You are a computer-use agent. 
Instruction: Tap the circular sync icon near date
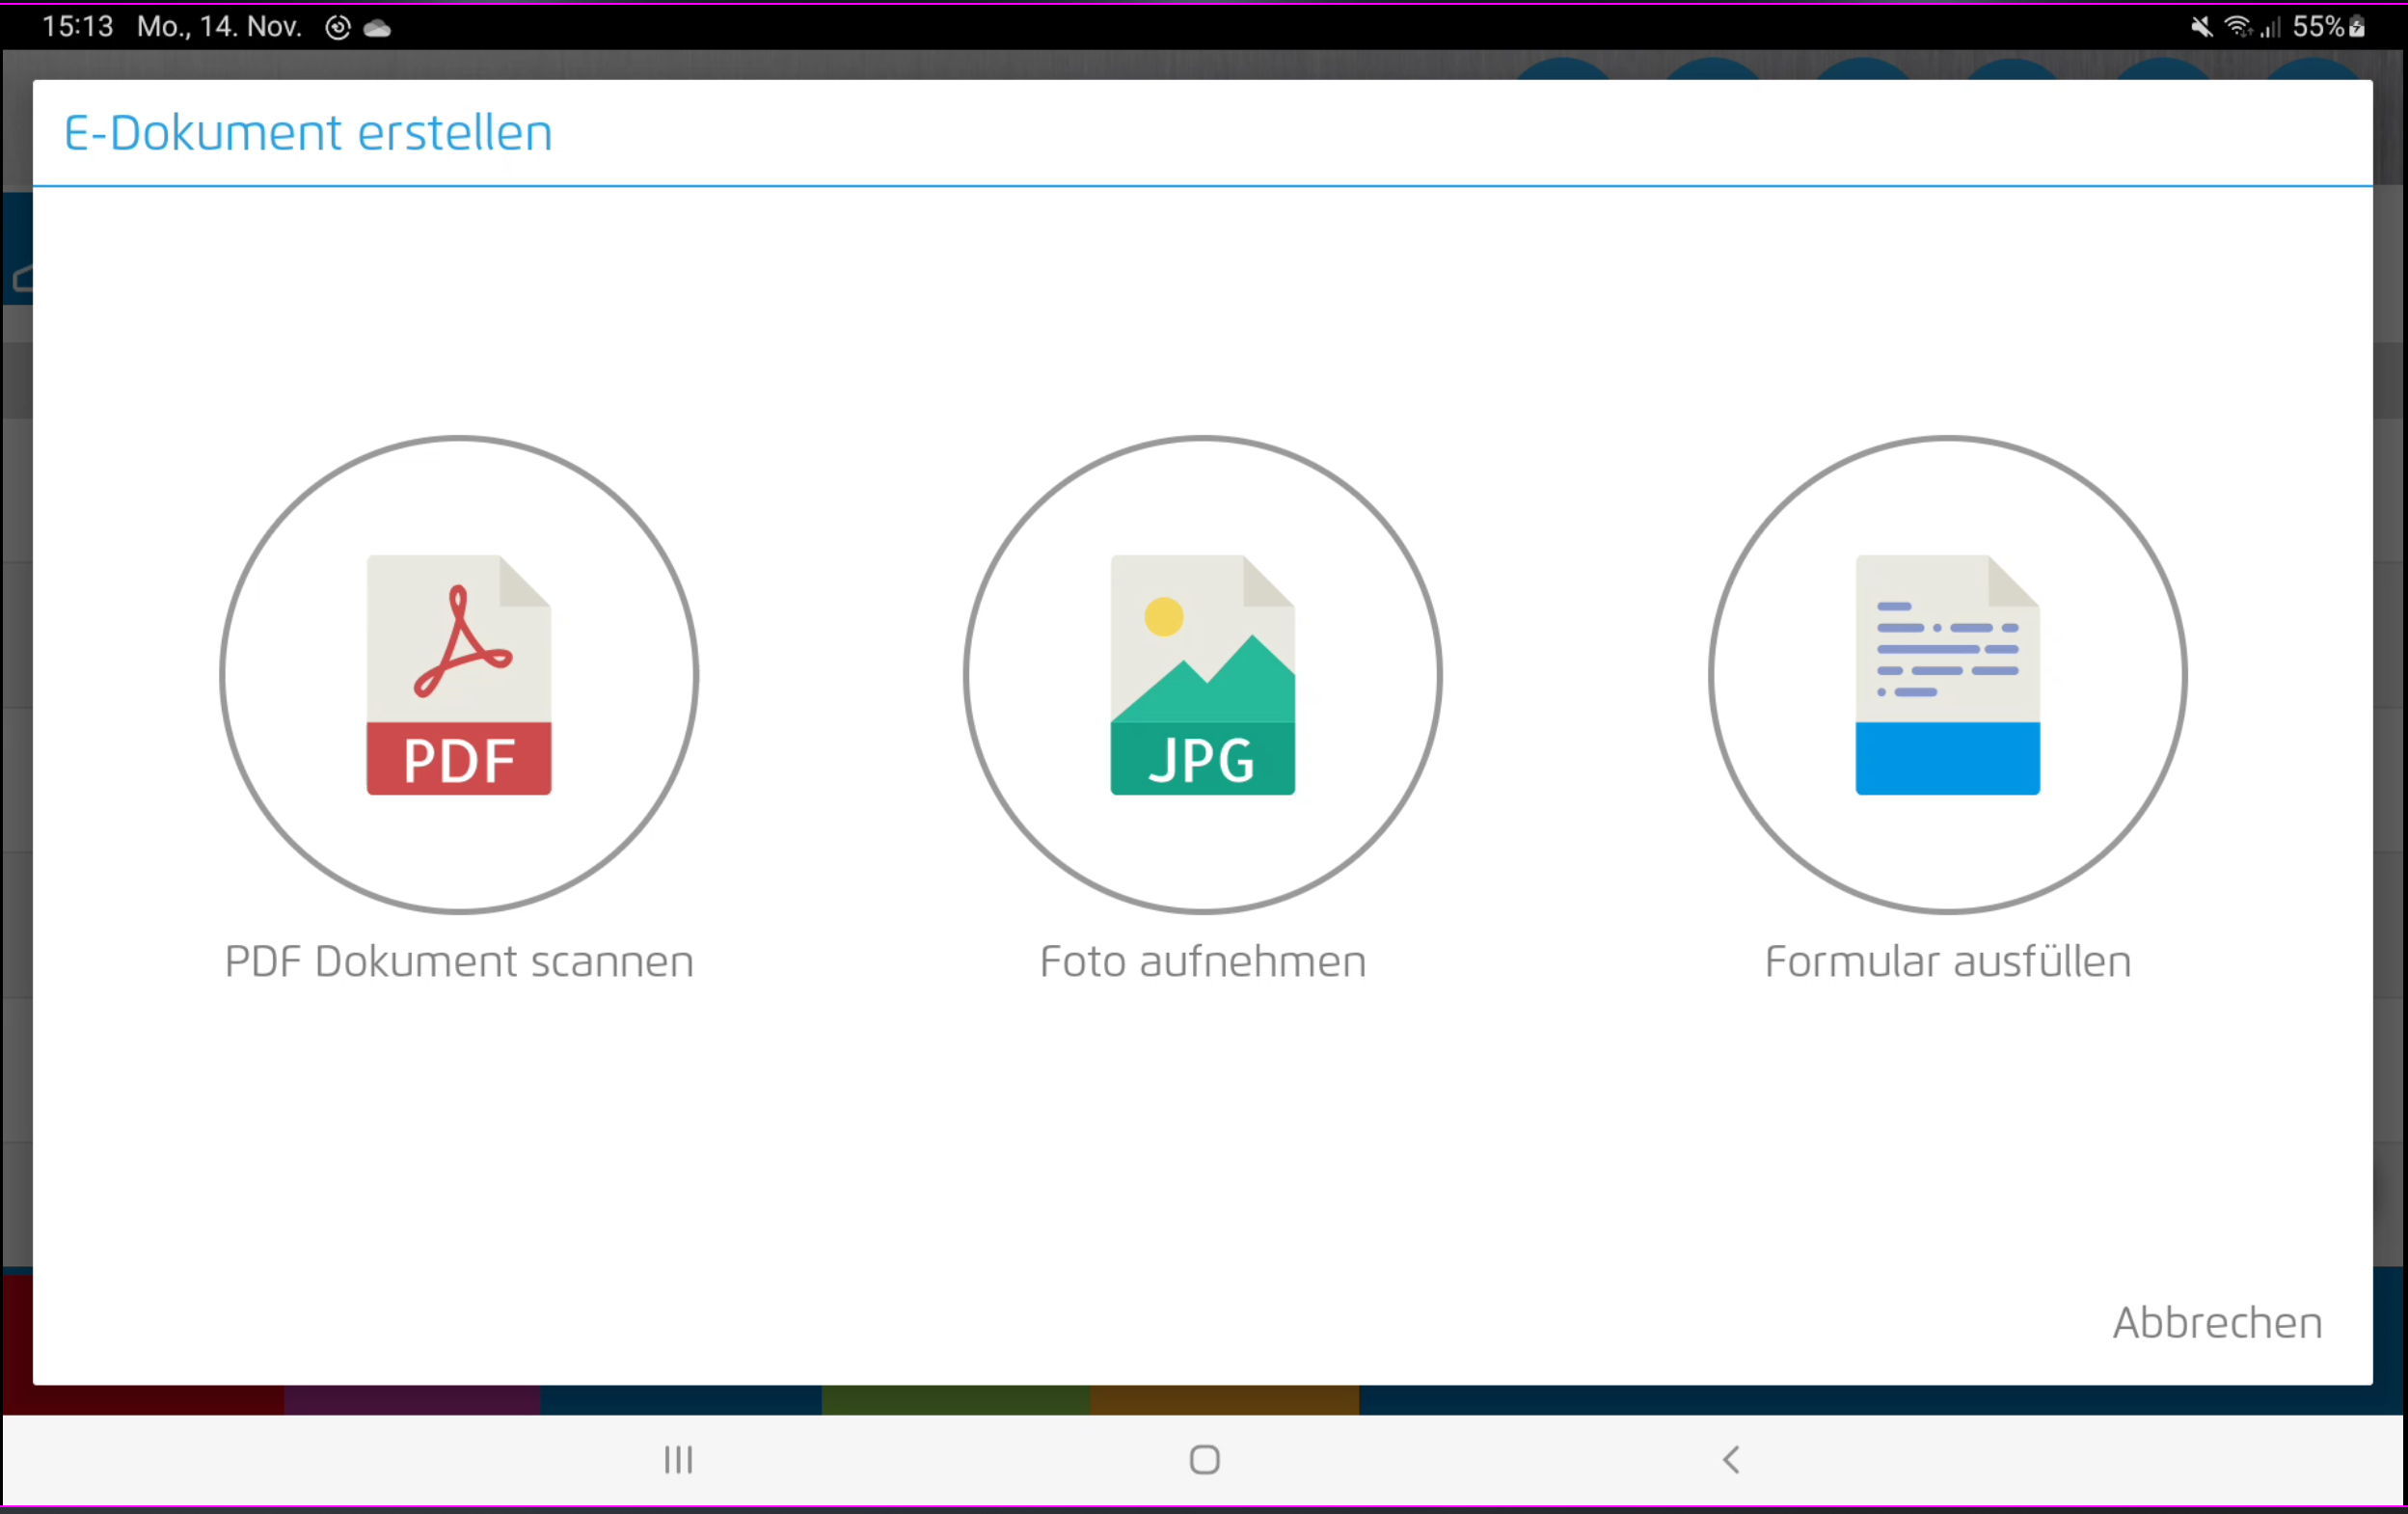(338, 28)
